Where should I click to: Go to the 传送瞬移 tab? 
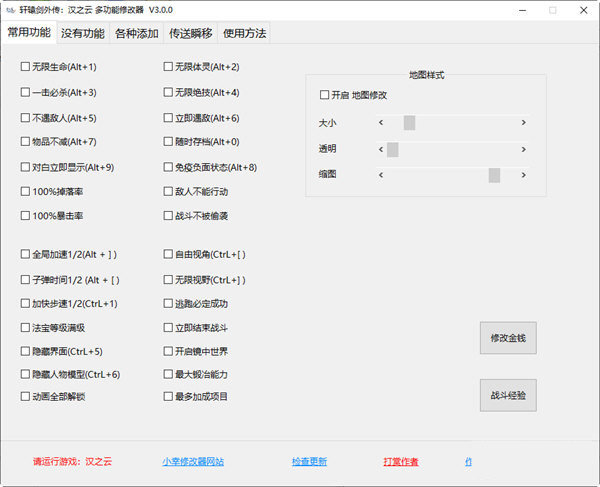191,33
